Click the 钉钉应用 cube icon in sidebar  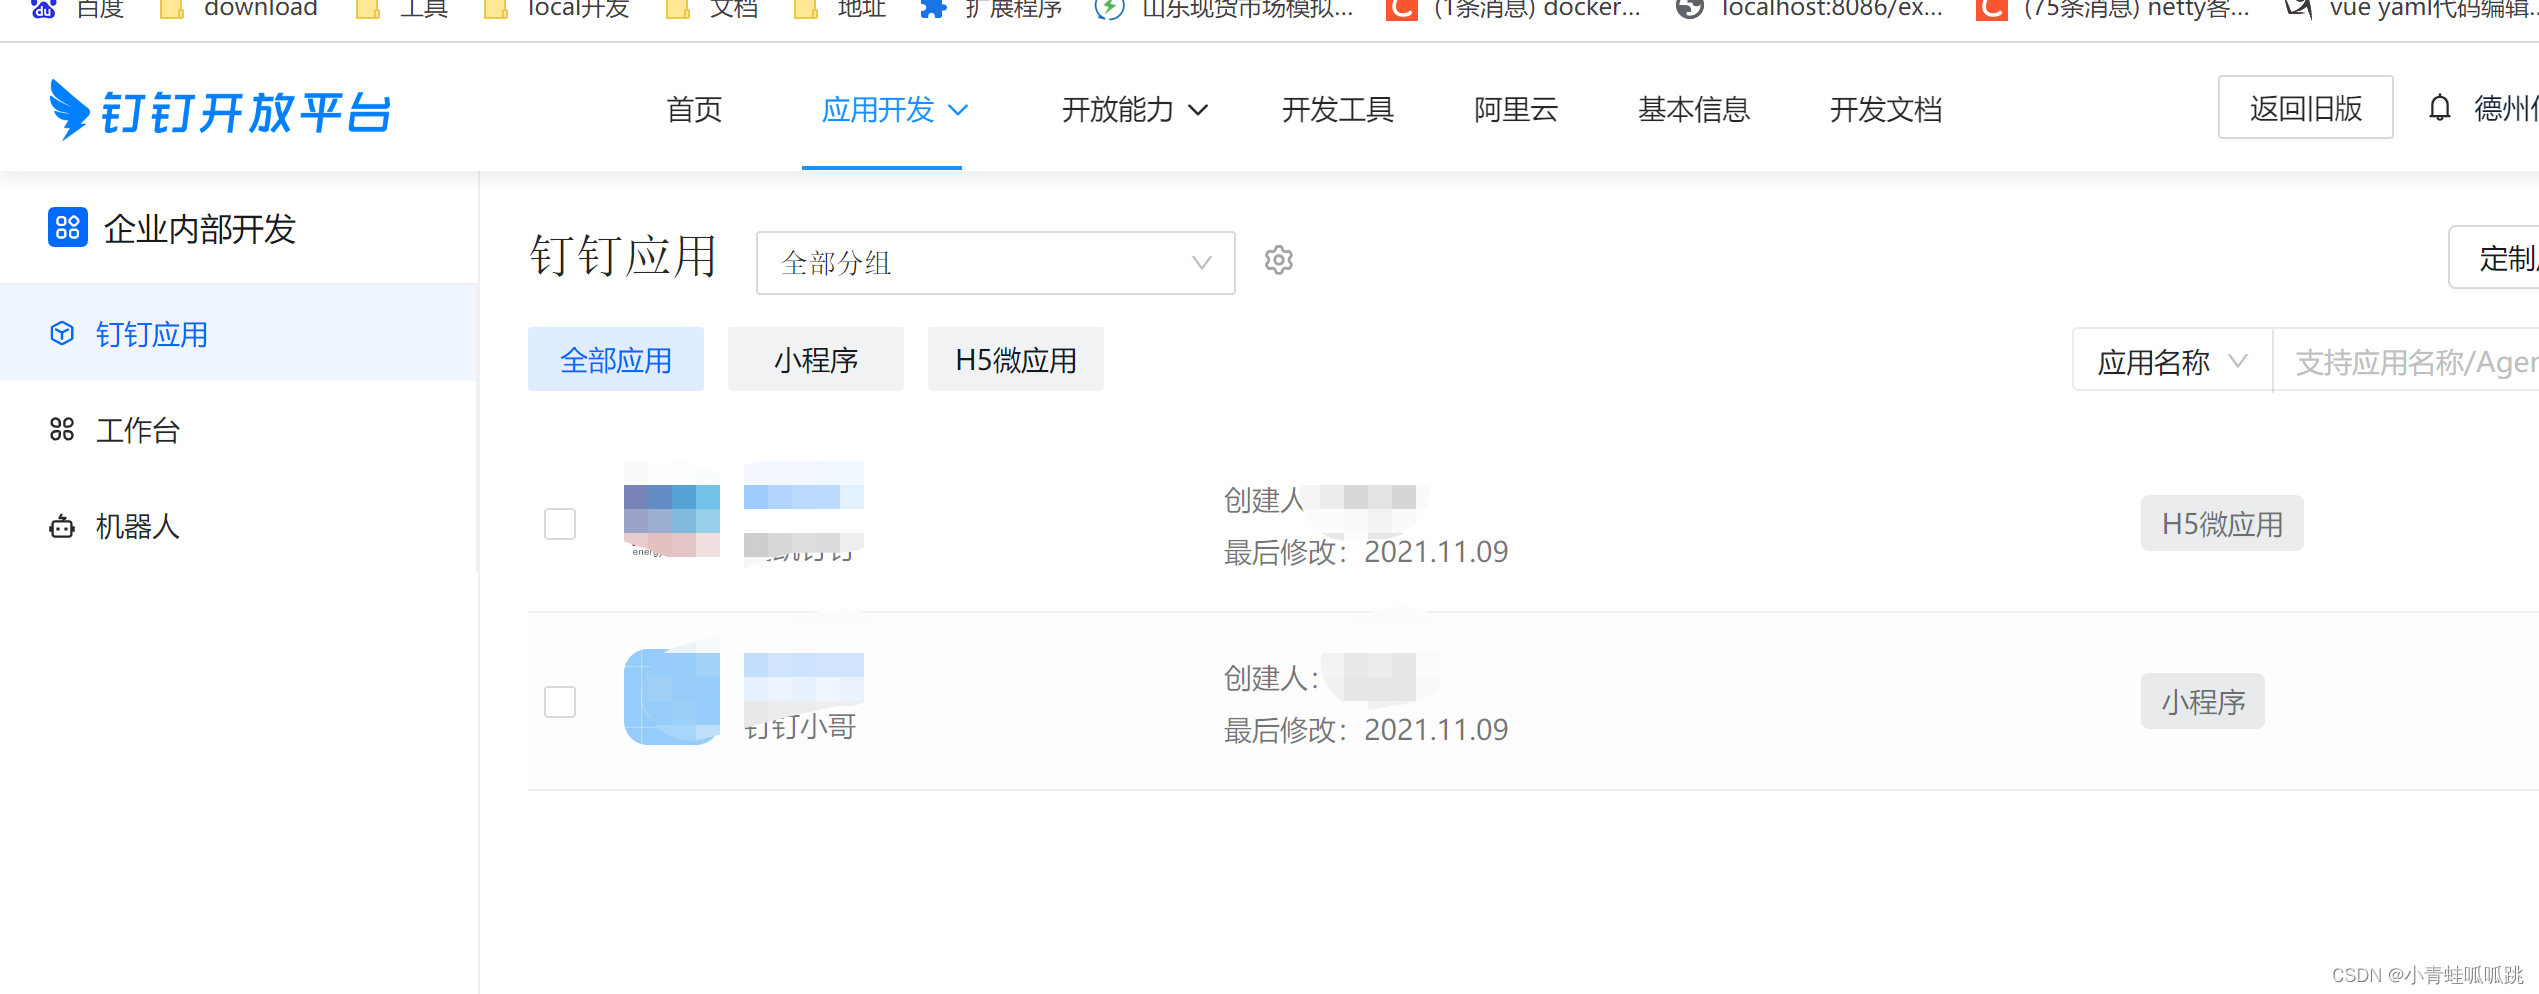pos(62,333)
